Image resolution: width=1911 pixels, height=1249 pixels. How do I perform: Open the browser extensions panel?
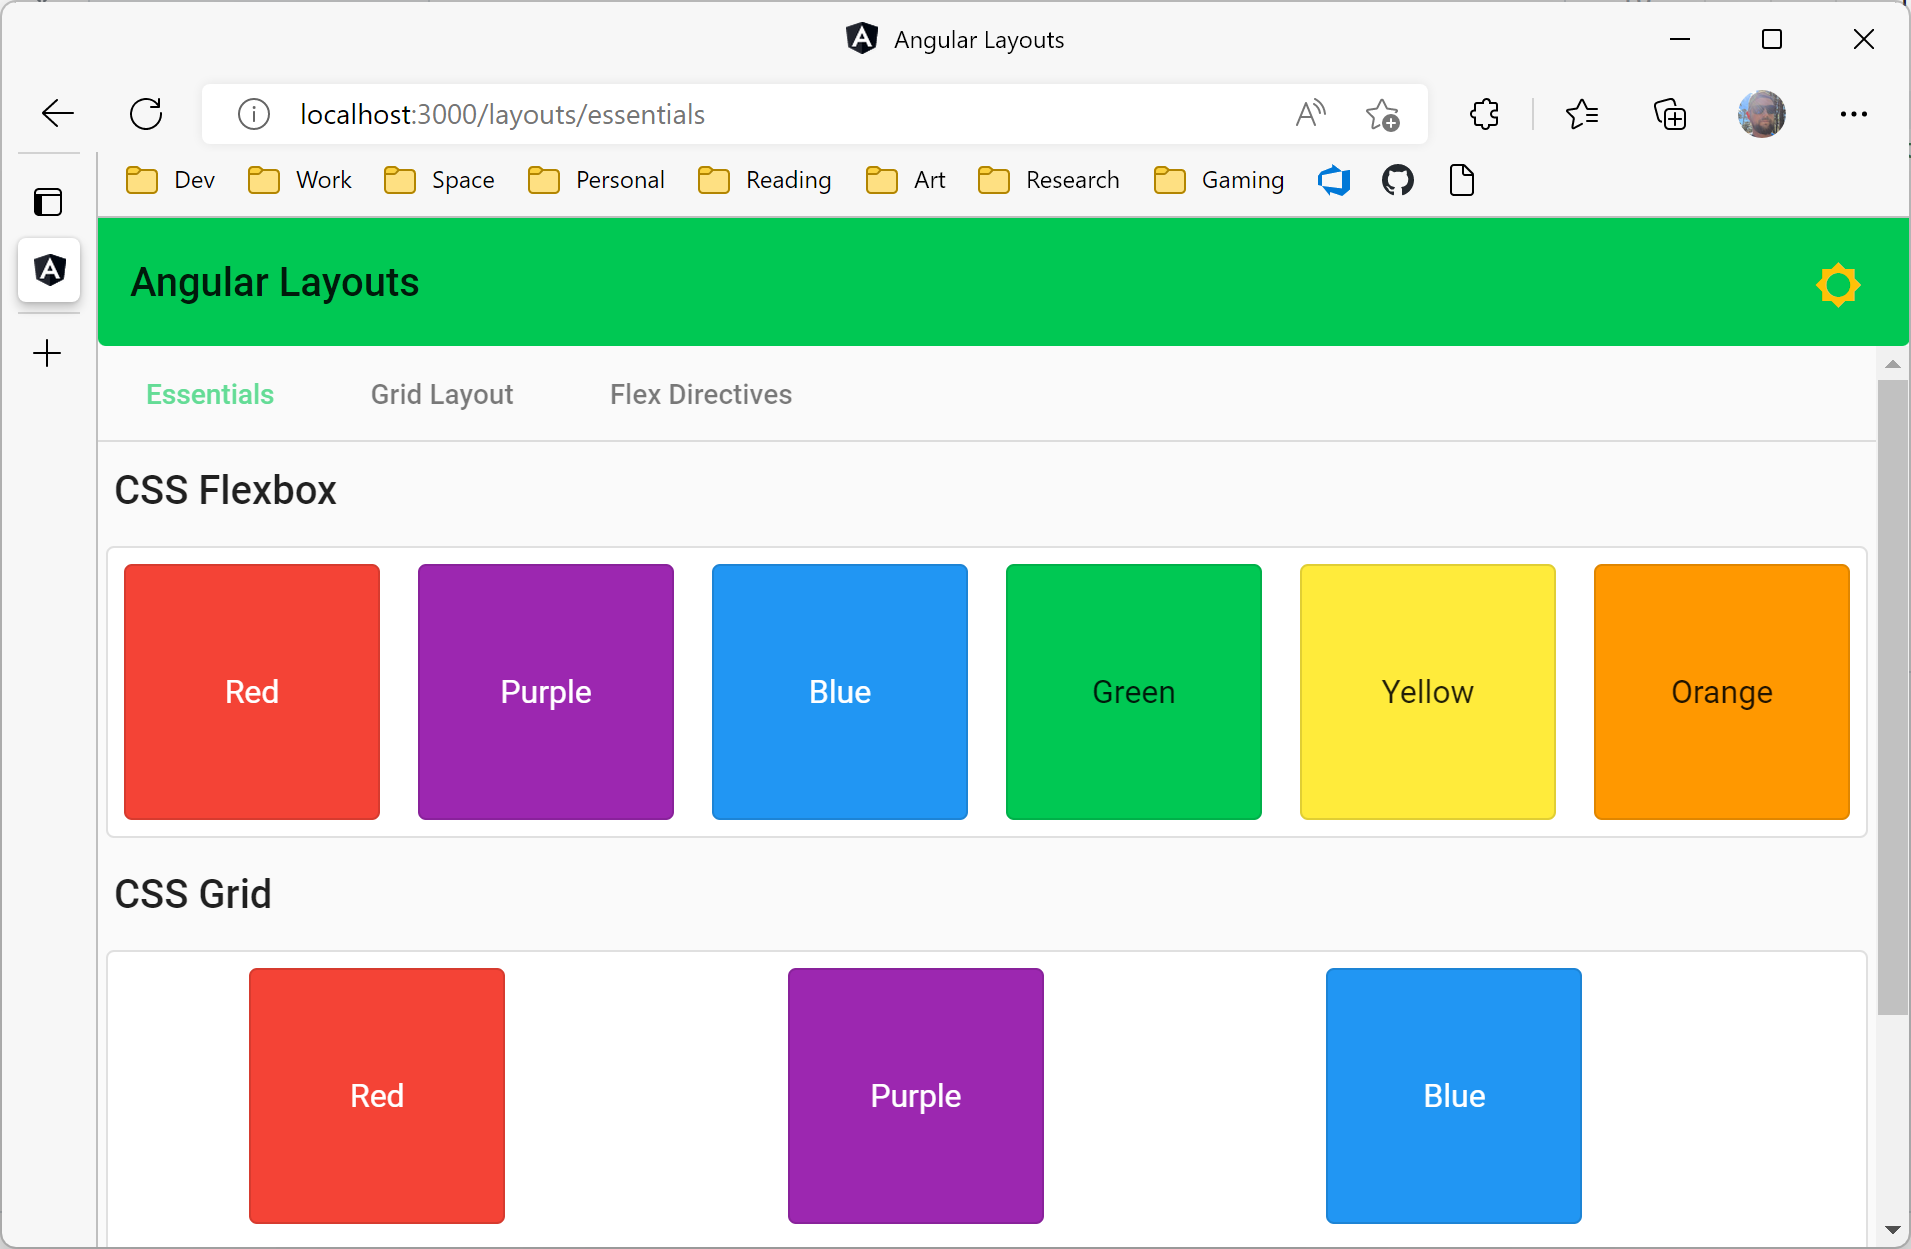click(x=1483, y=113)
